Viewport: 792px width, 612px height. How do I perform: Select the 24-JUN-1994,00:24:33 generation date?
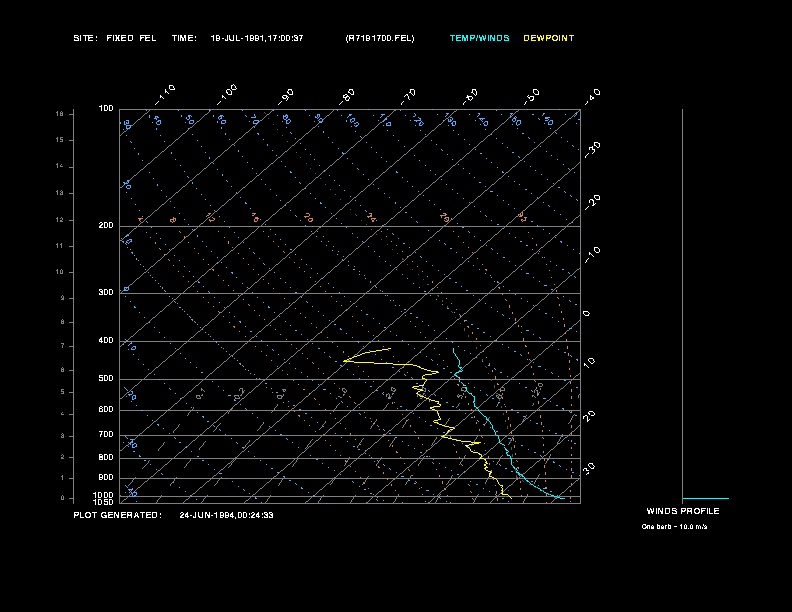click(x=226, y=515)
